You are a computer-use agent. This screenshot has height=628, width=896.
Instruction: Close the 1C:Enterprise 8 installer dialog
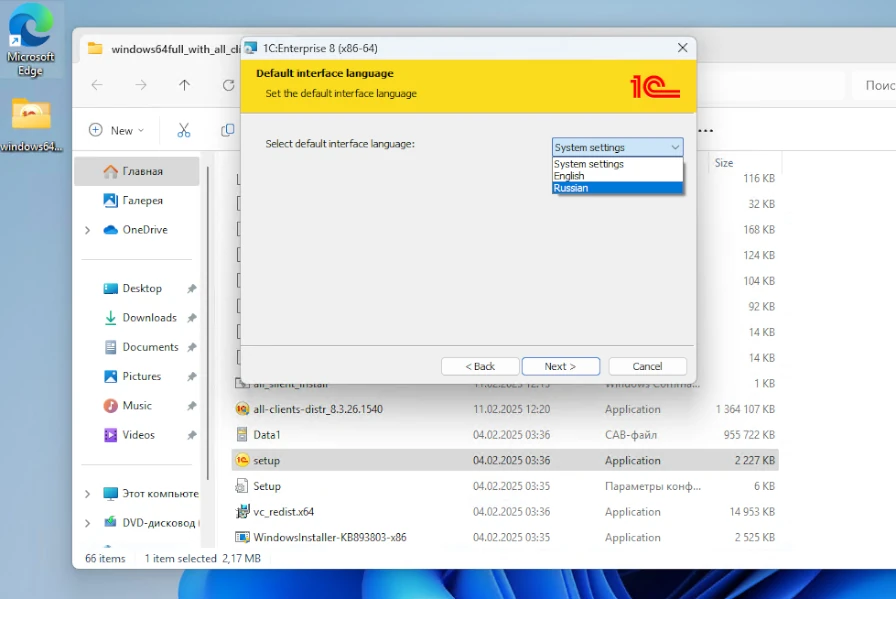tap(682, 48)
